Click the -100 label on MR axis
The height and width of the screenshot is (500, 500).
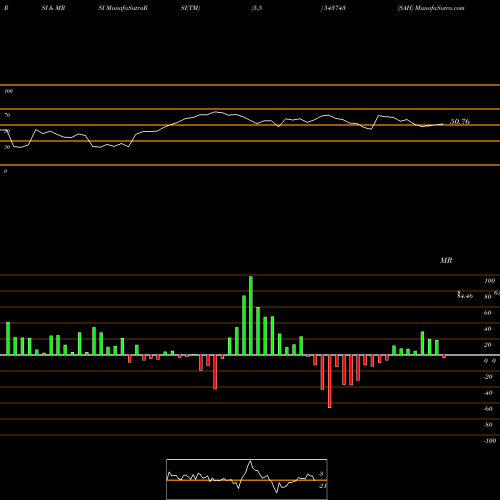click(x=490, y=441)
